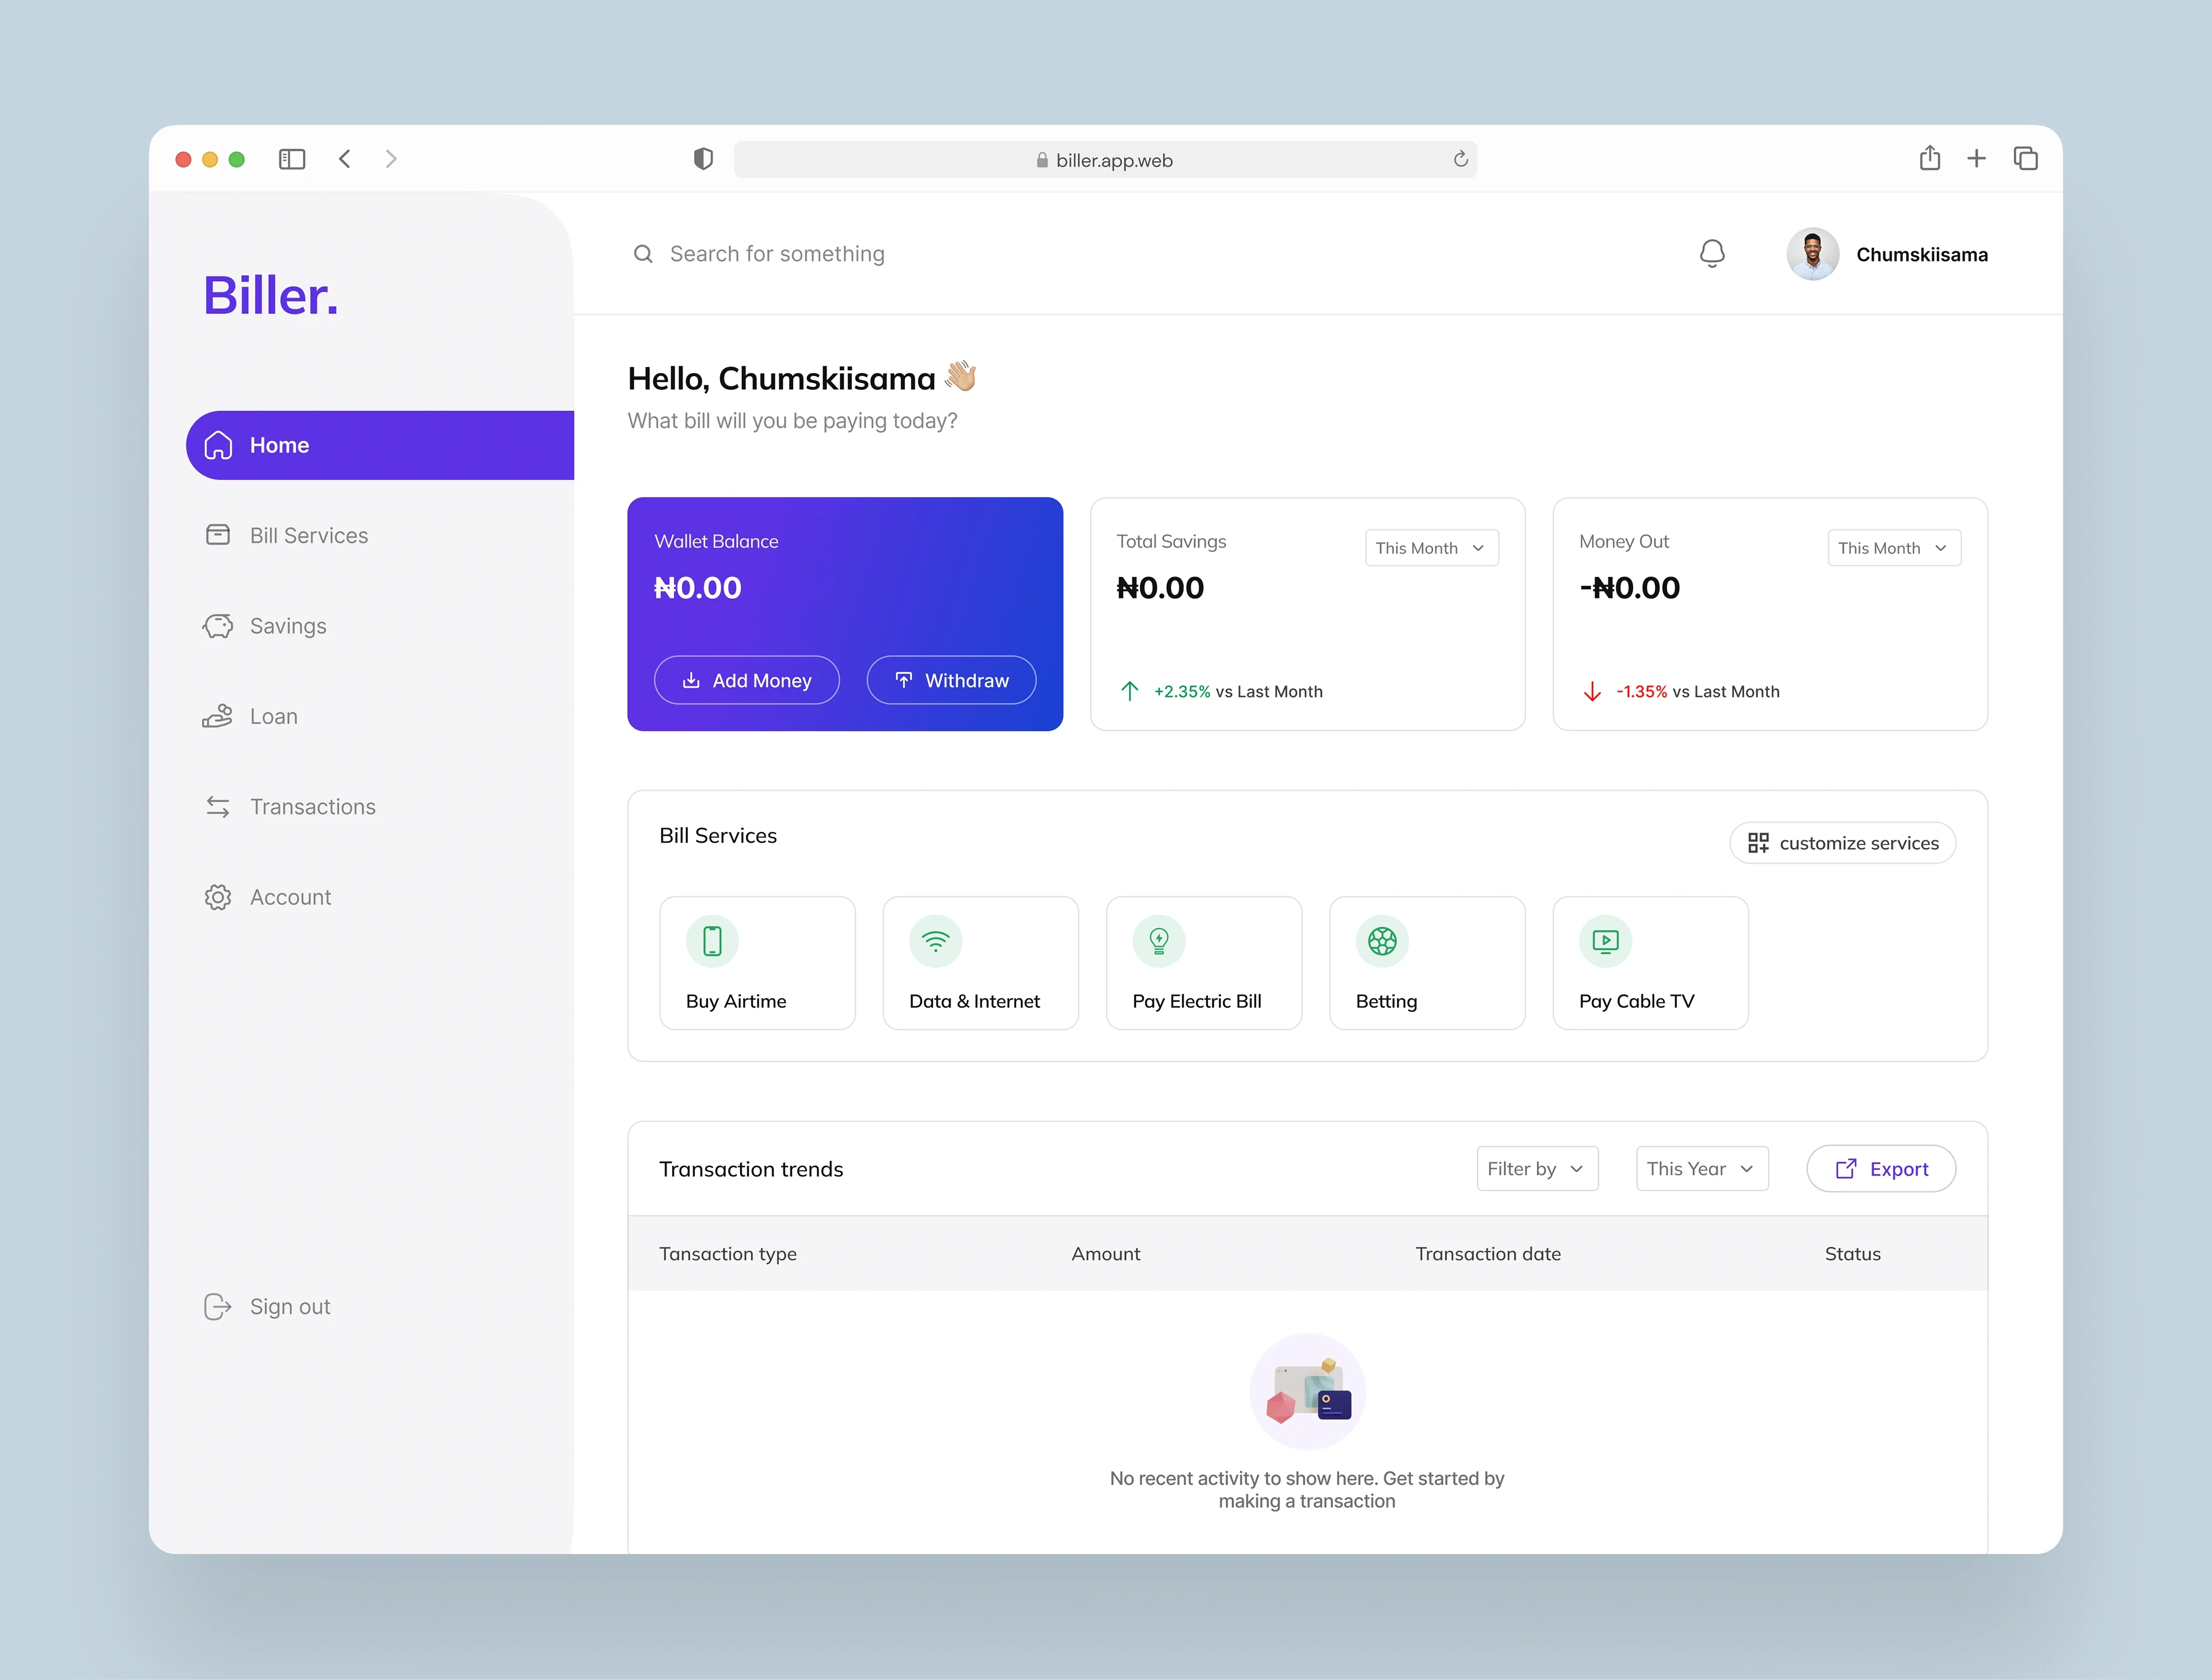Open the browser privacy shield icon
The height and width of the screenshot is (1679, 2212).
[703, 159]
